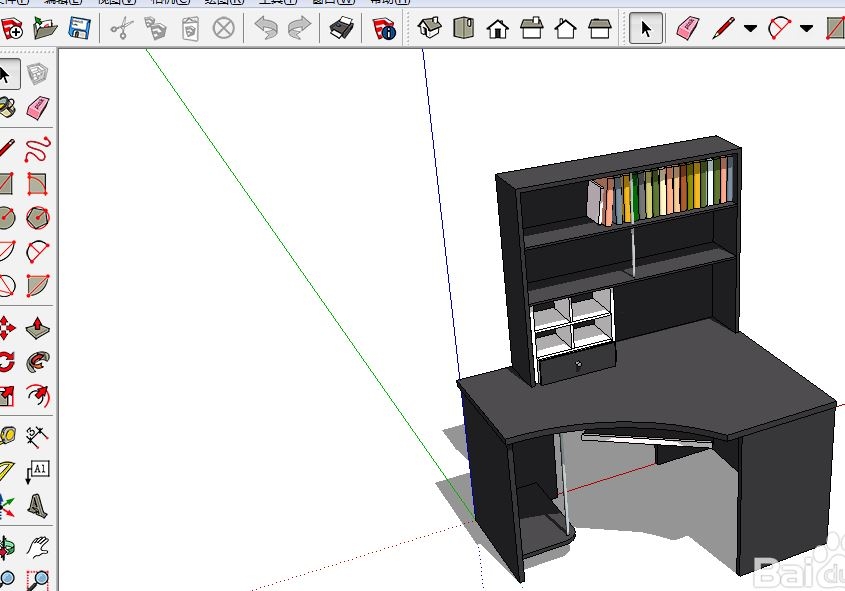Click the Make Component icon in the left toolbar
Screen dimensions: 845x591
[37, 74]
